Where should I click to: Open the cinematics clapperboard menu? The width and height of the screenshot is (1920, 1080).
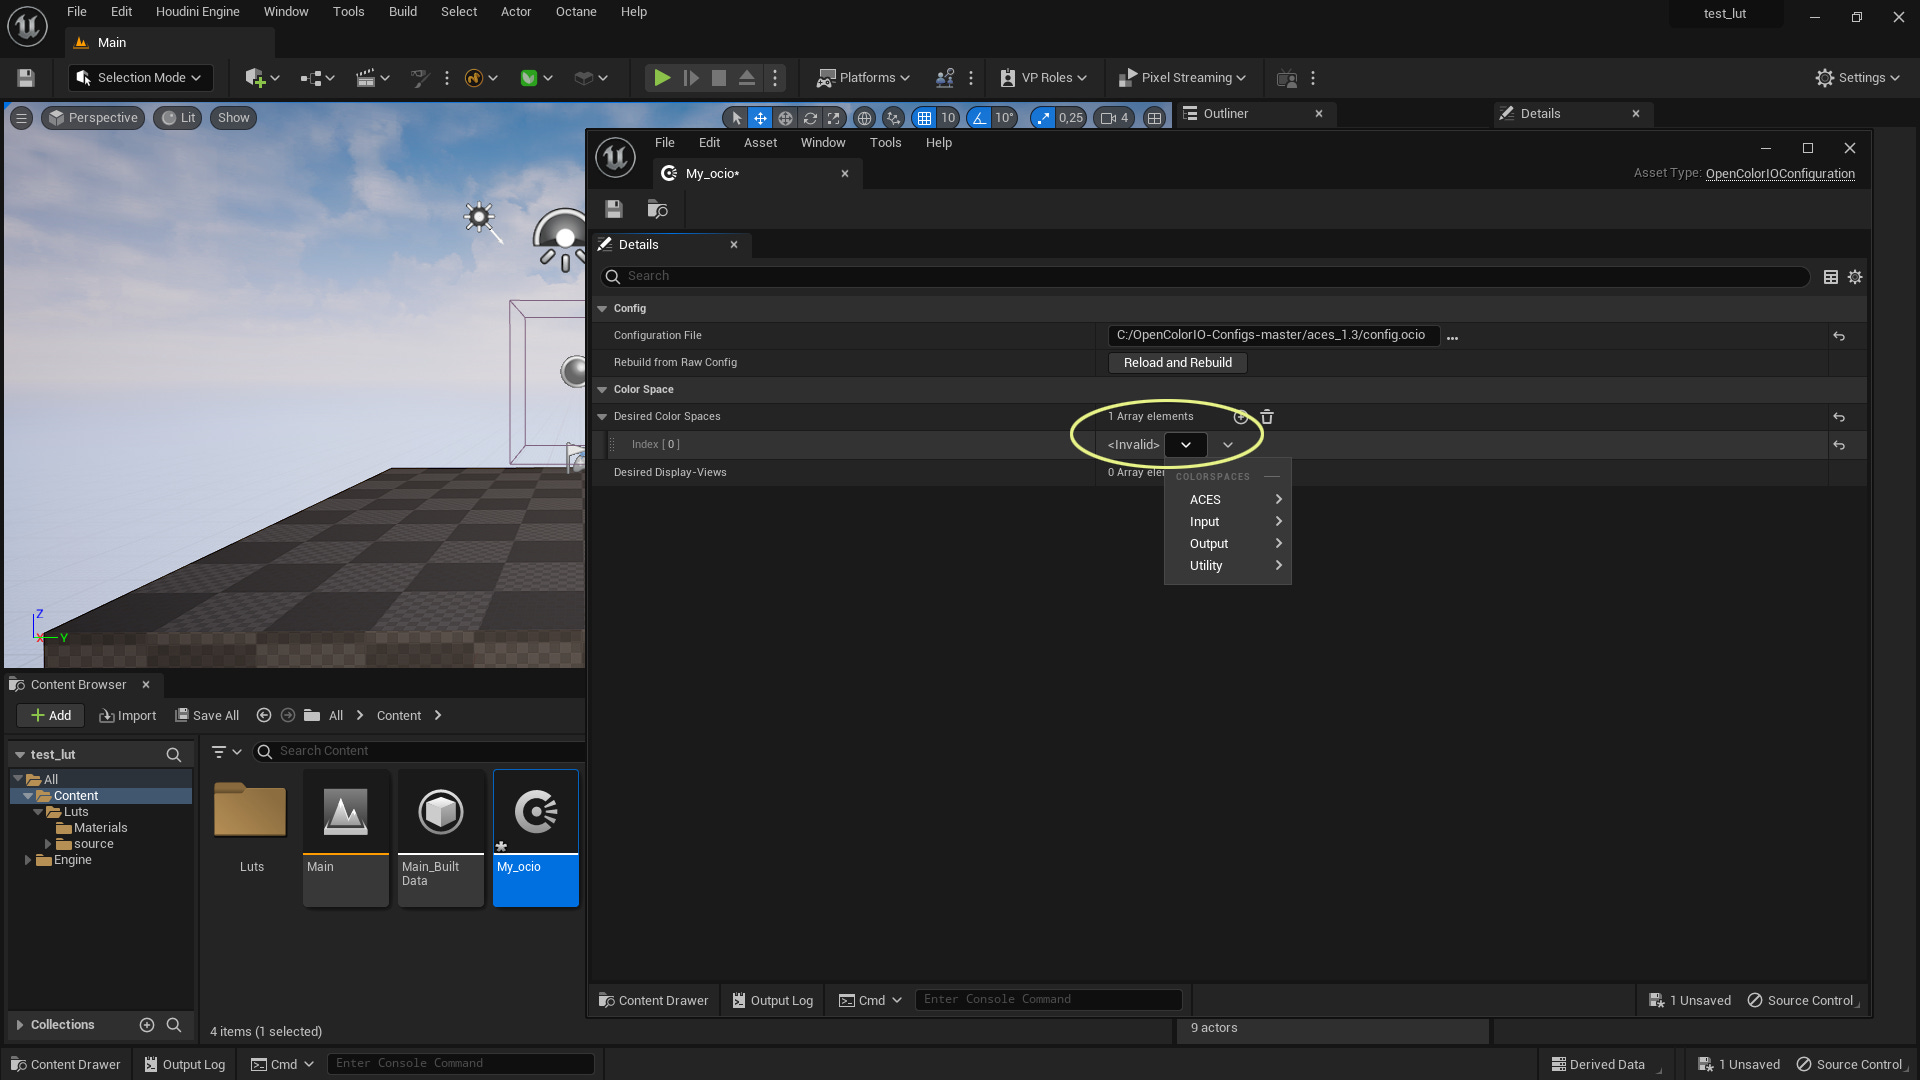click(372, 78)
